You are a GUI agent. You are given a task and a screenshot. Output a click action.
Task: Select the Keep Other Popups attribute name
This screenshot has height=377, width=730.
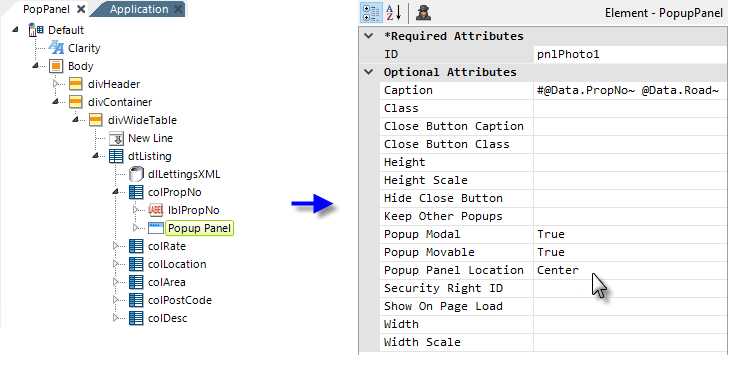pos(443,216)
